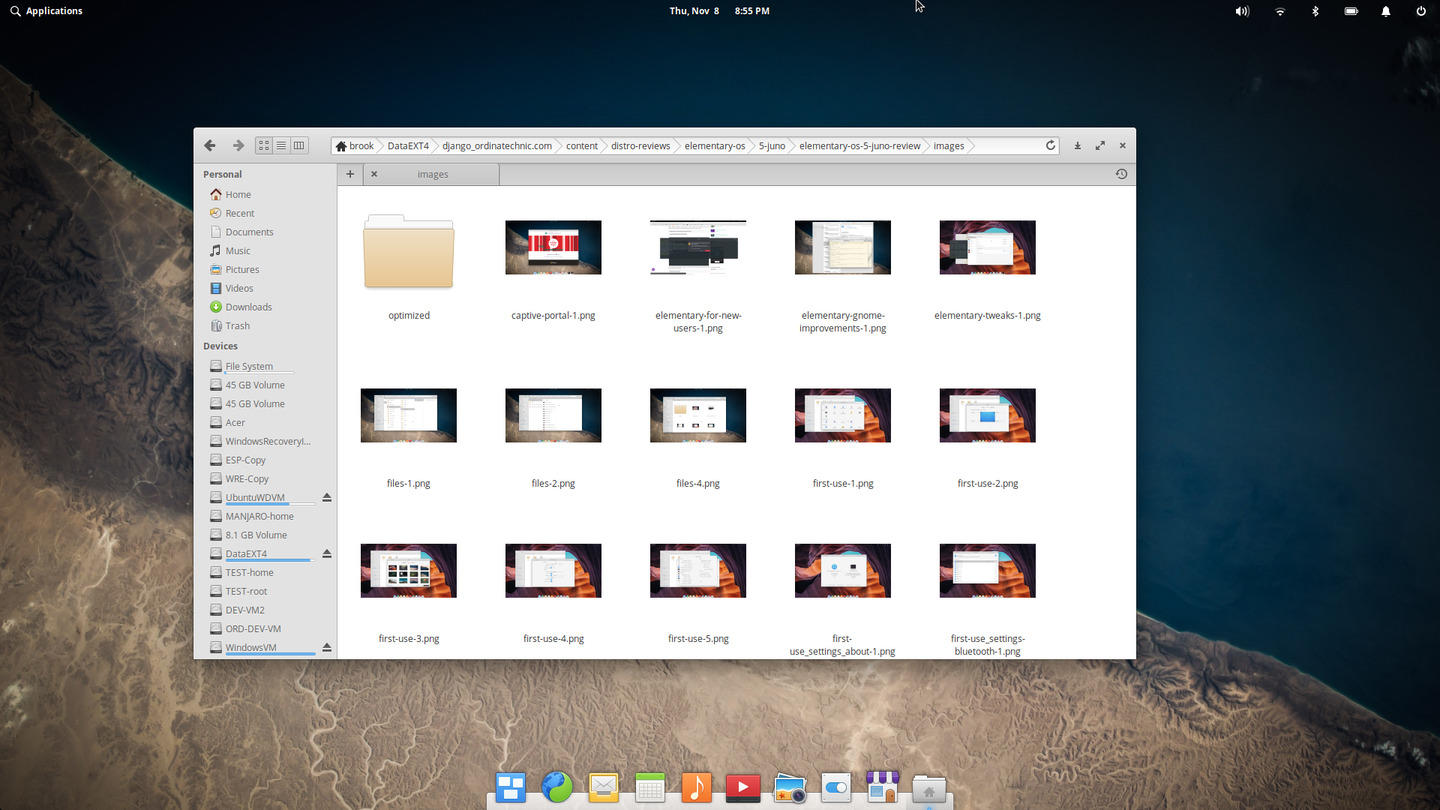Open Multitasking View from dock
The image size is (1440, 810).
511,788
